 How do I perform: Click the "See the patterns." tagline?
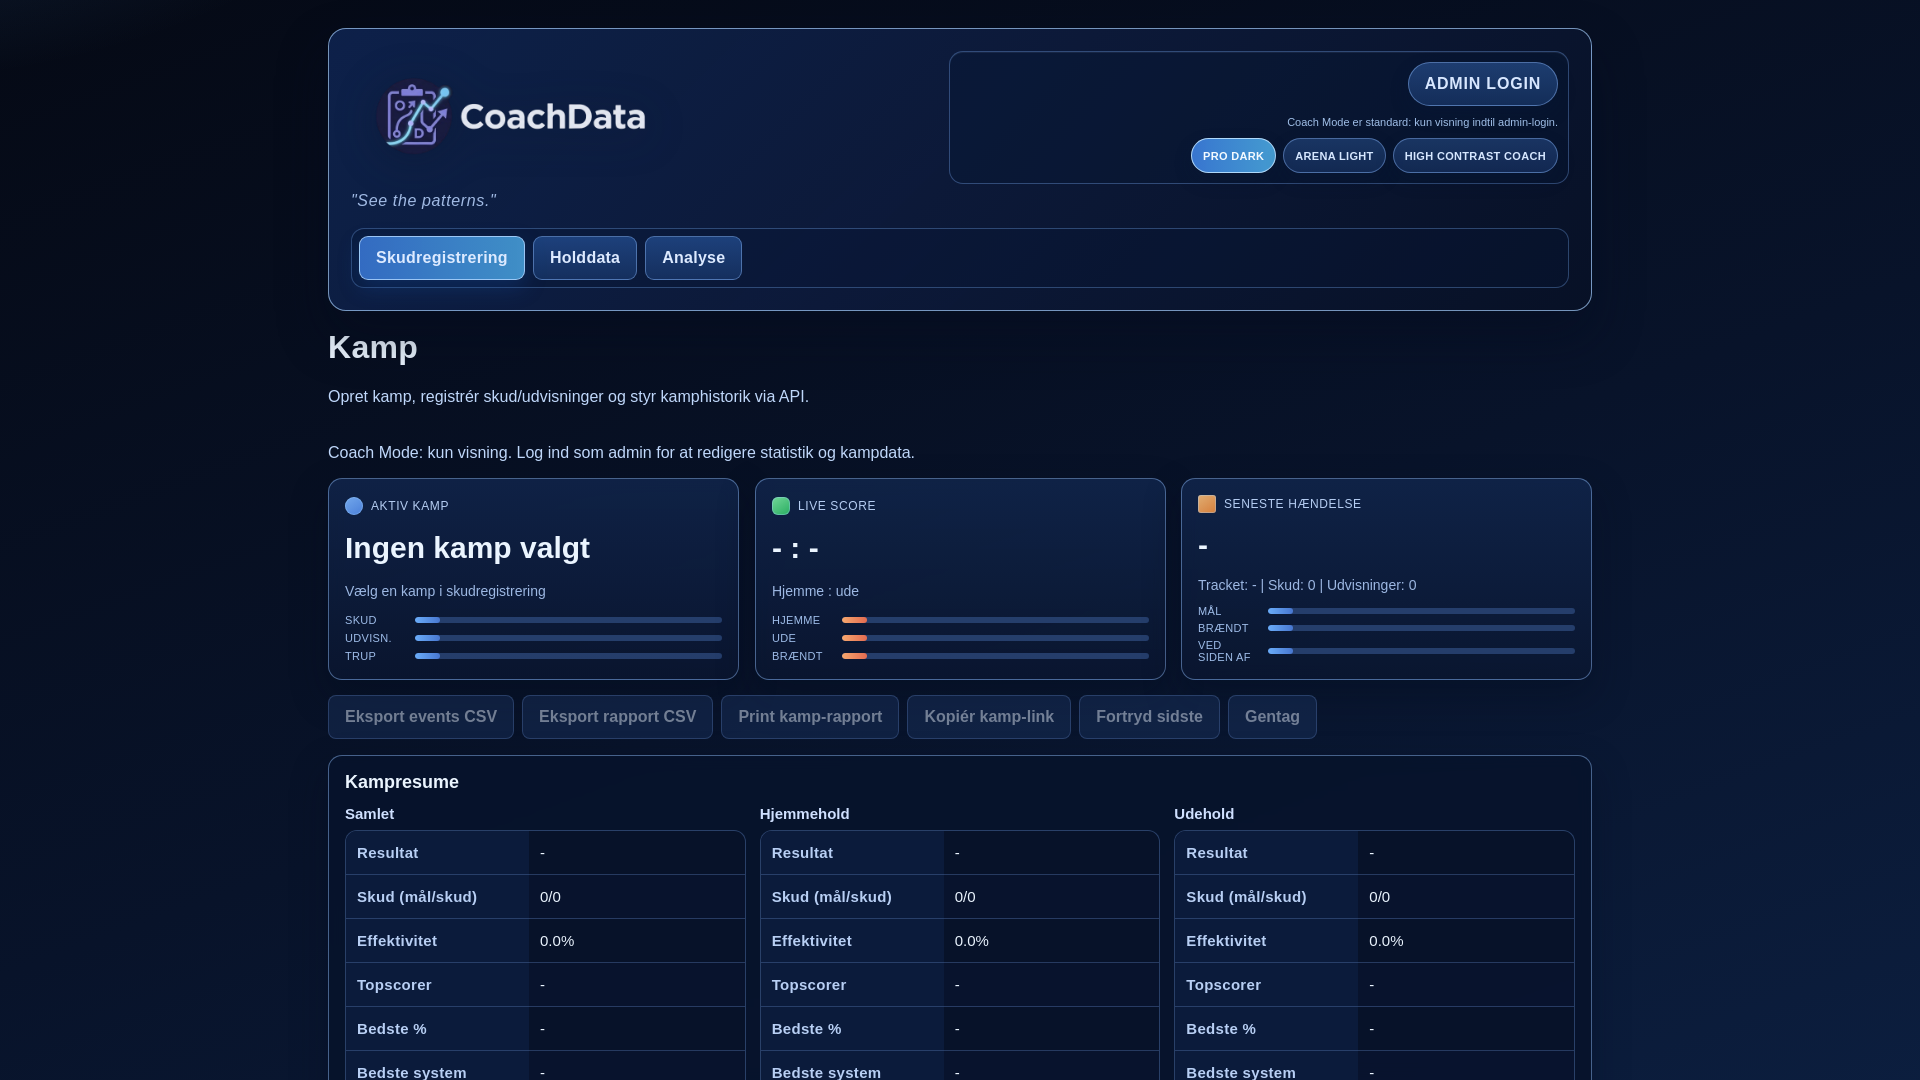pos(424,201)
